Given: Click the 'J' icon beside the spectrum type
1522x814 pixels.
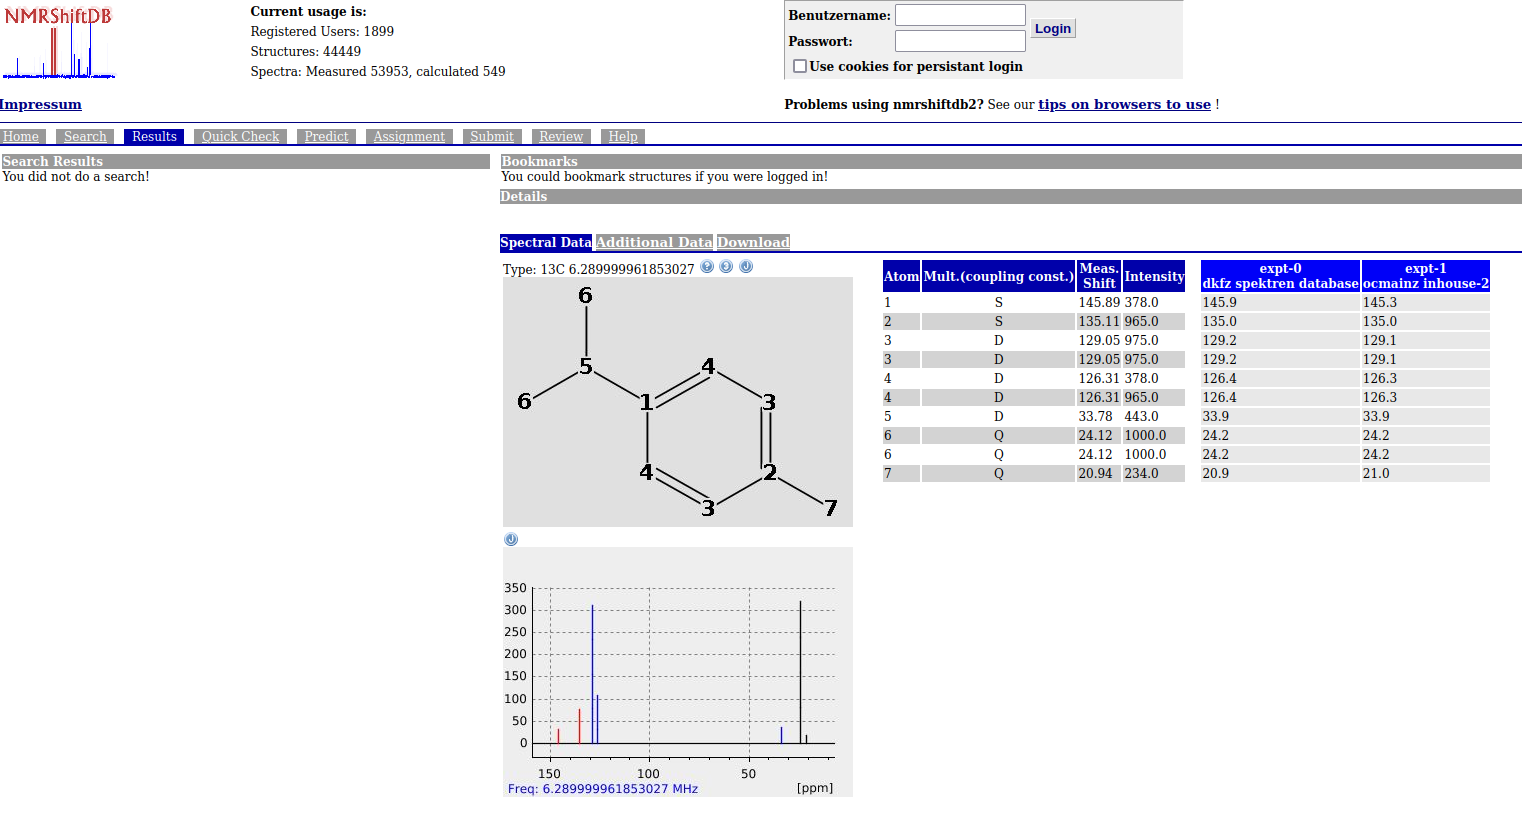Looking at the screenshot, I should pyautogui.click(x=746, y=267).
